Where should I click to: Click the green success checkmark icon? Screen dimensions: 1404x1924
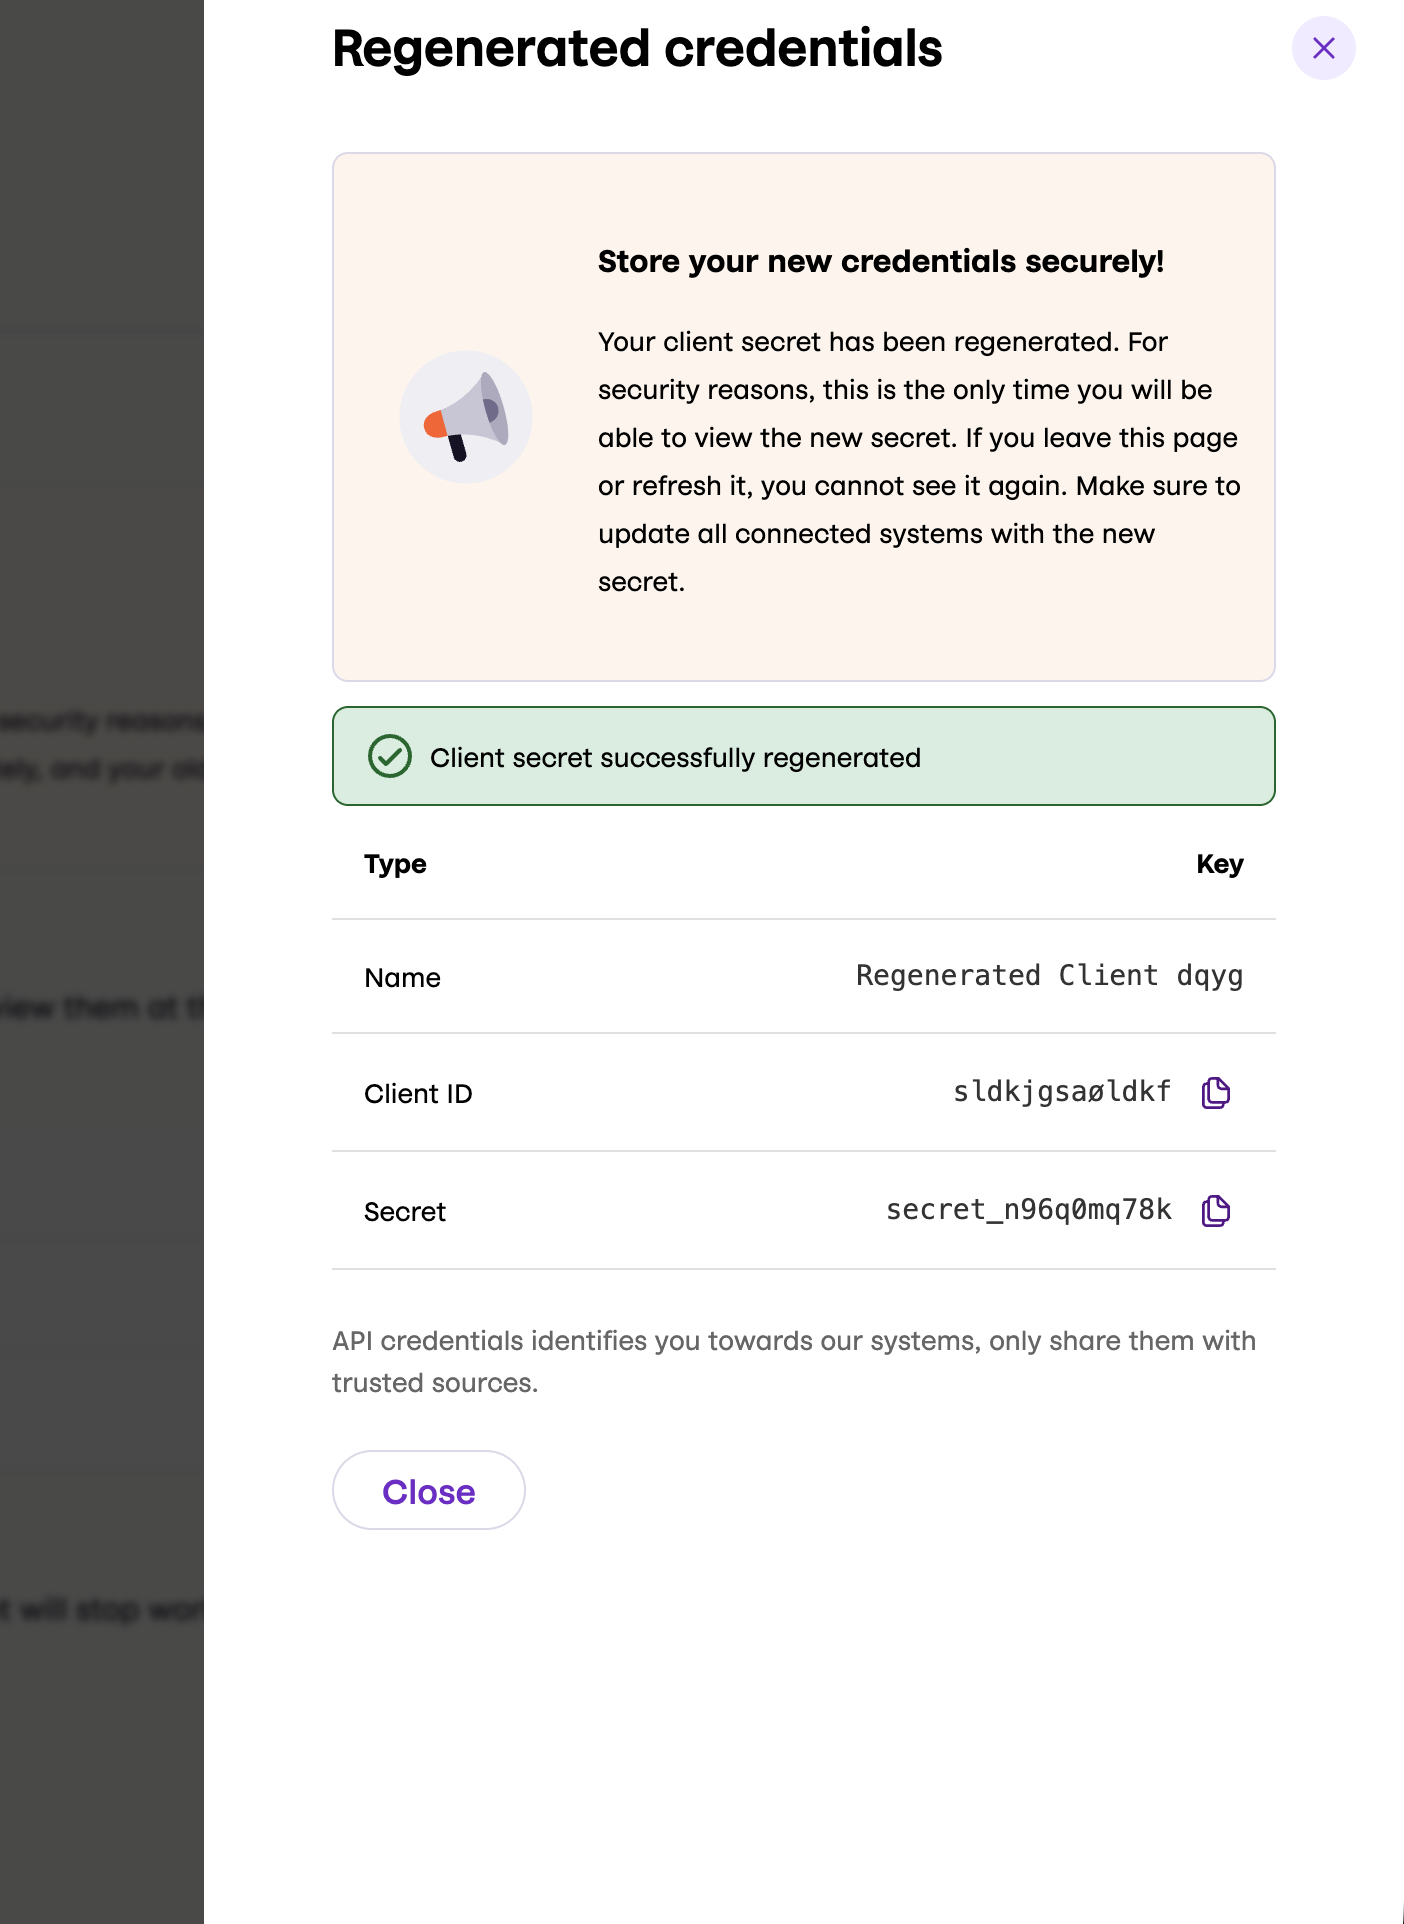pyautogui.click(x=390, y=756)
